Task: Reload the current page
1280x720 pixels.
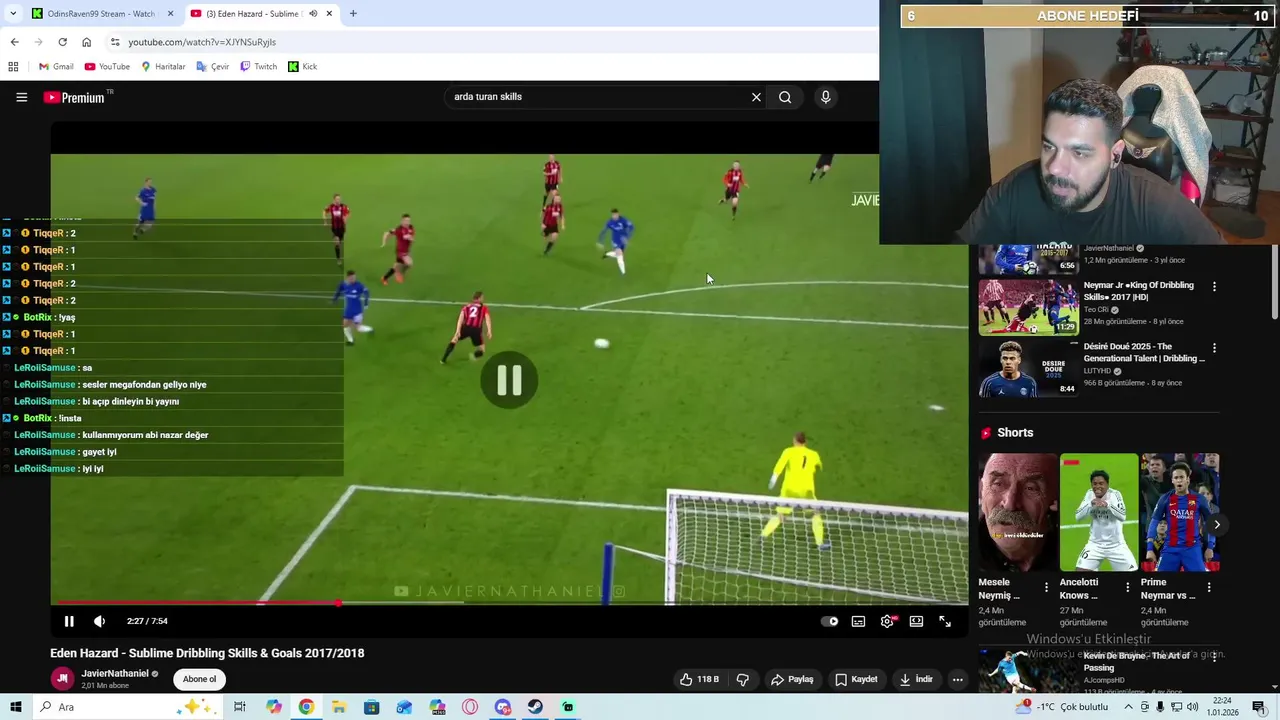Action: click(x=62, y=42)
